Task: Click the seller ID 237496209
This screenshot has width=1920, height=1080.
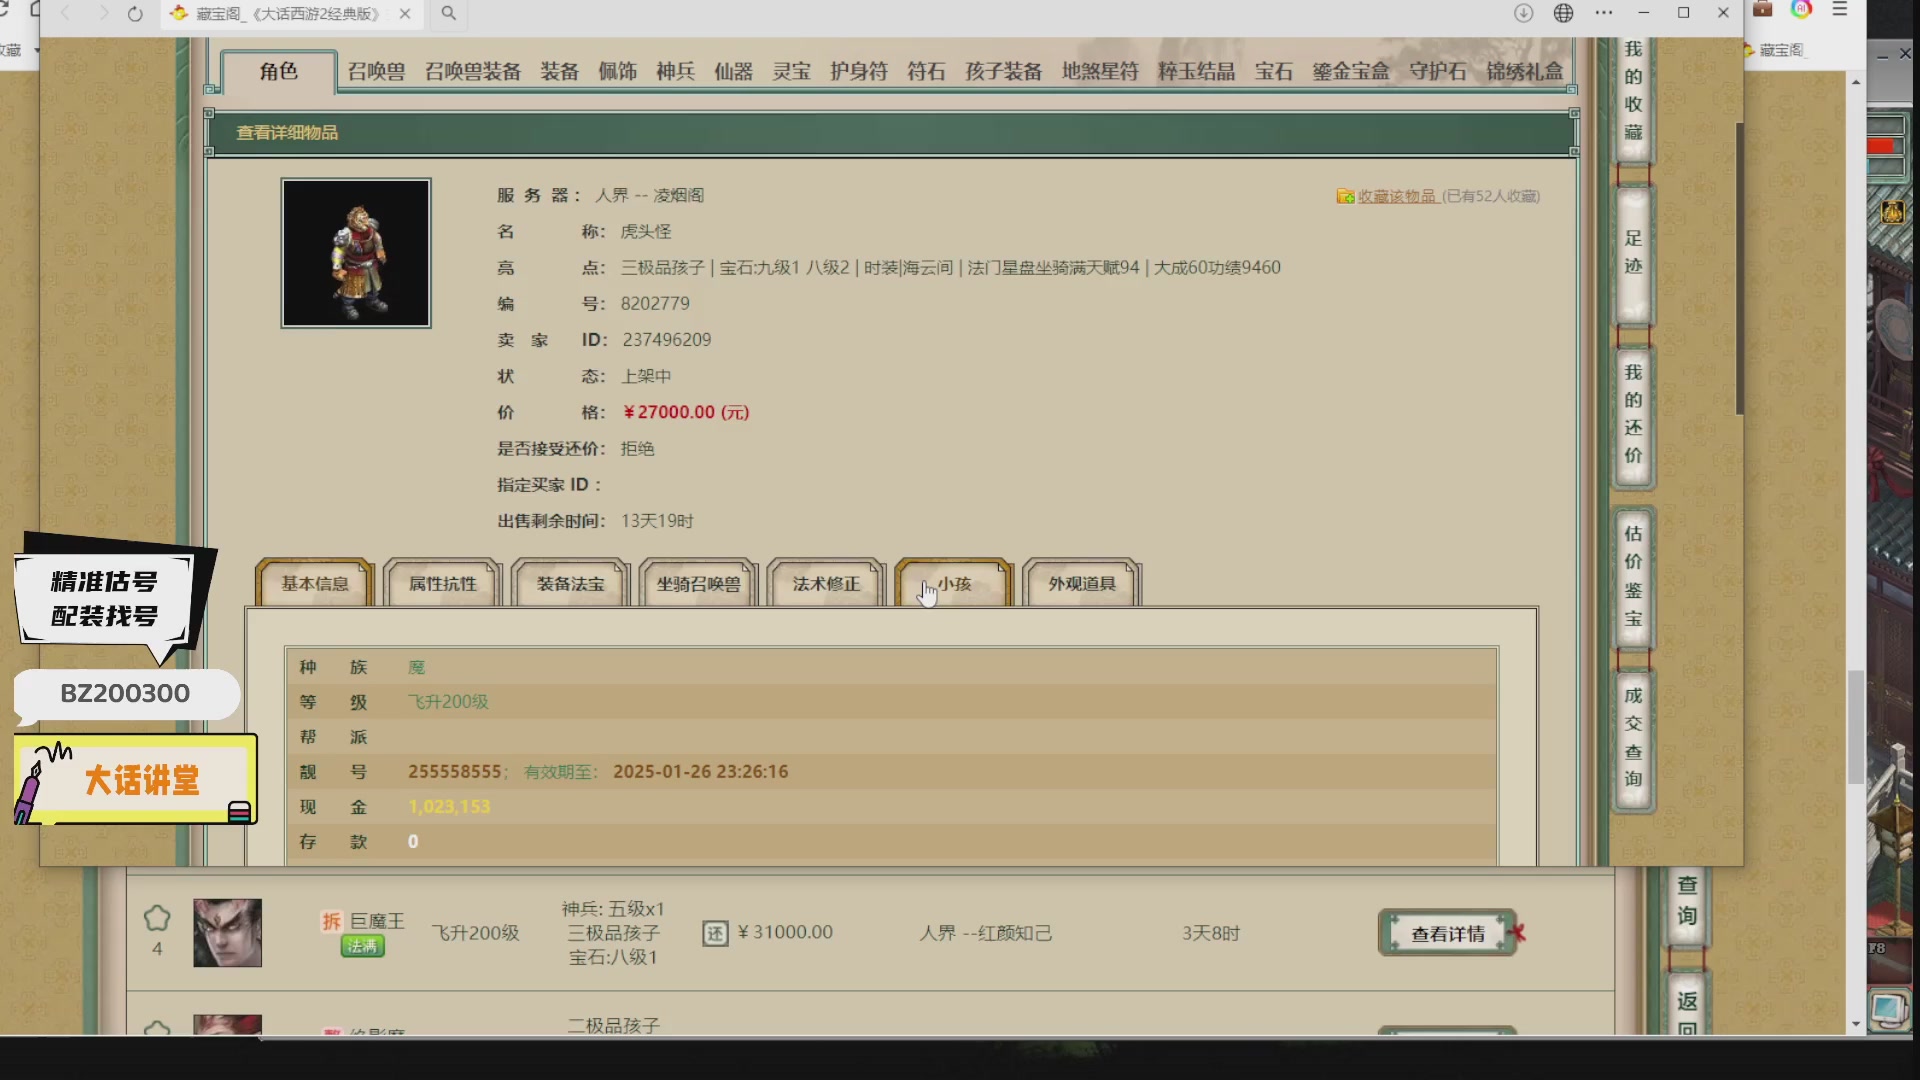Action: click(667, 340)
